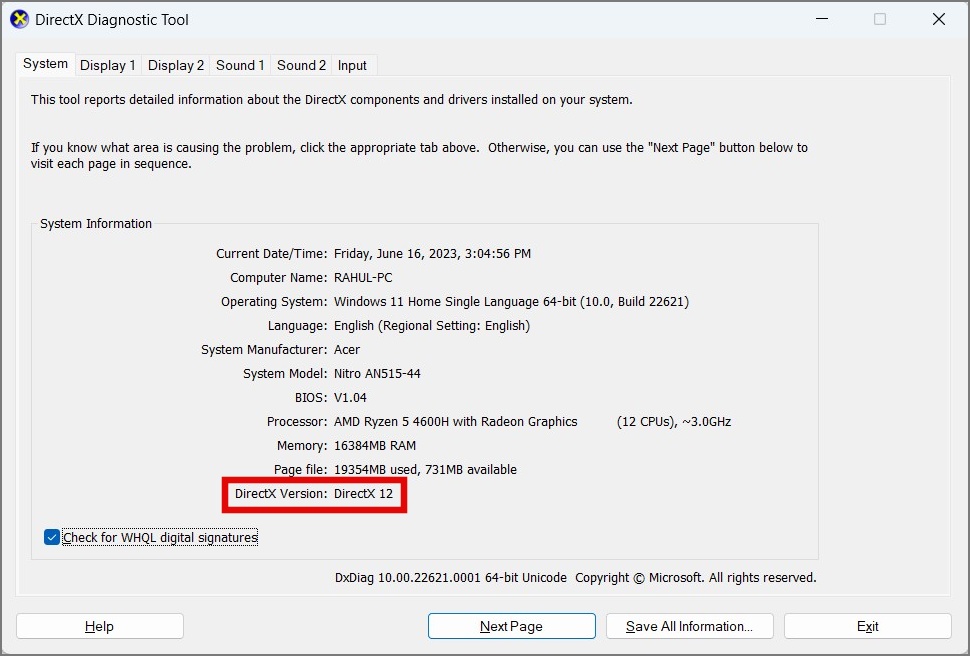
Task: Click the Operating System label
Action: [x=274, y=302]
